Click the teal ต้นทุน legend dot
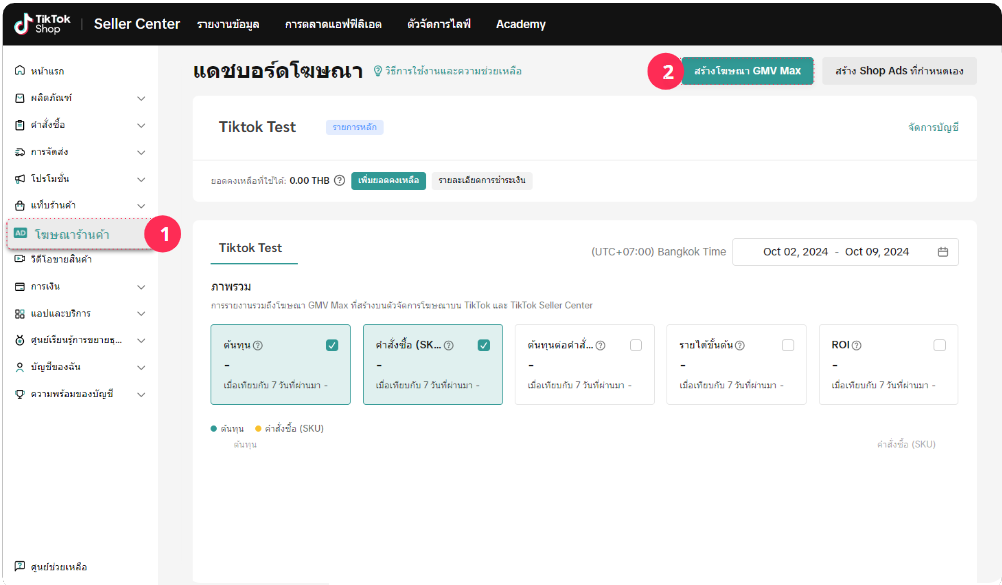Image resolution: width=1002 pixels, height=585 pixels. point(214,428)
